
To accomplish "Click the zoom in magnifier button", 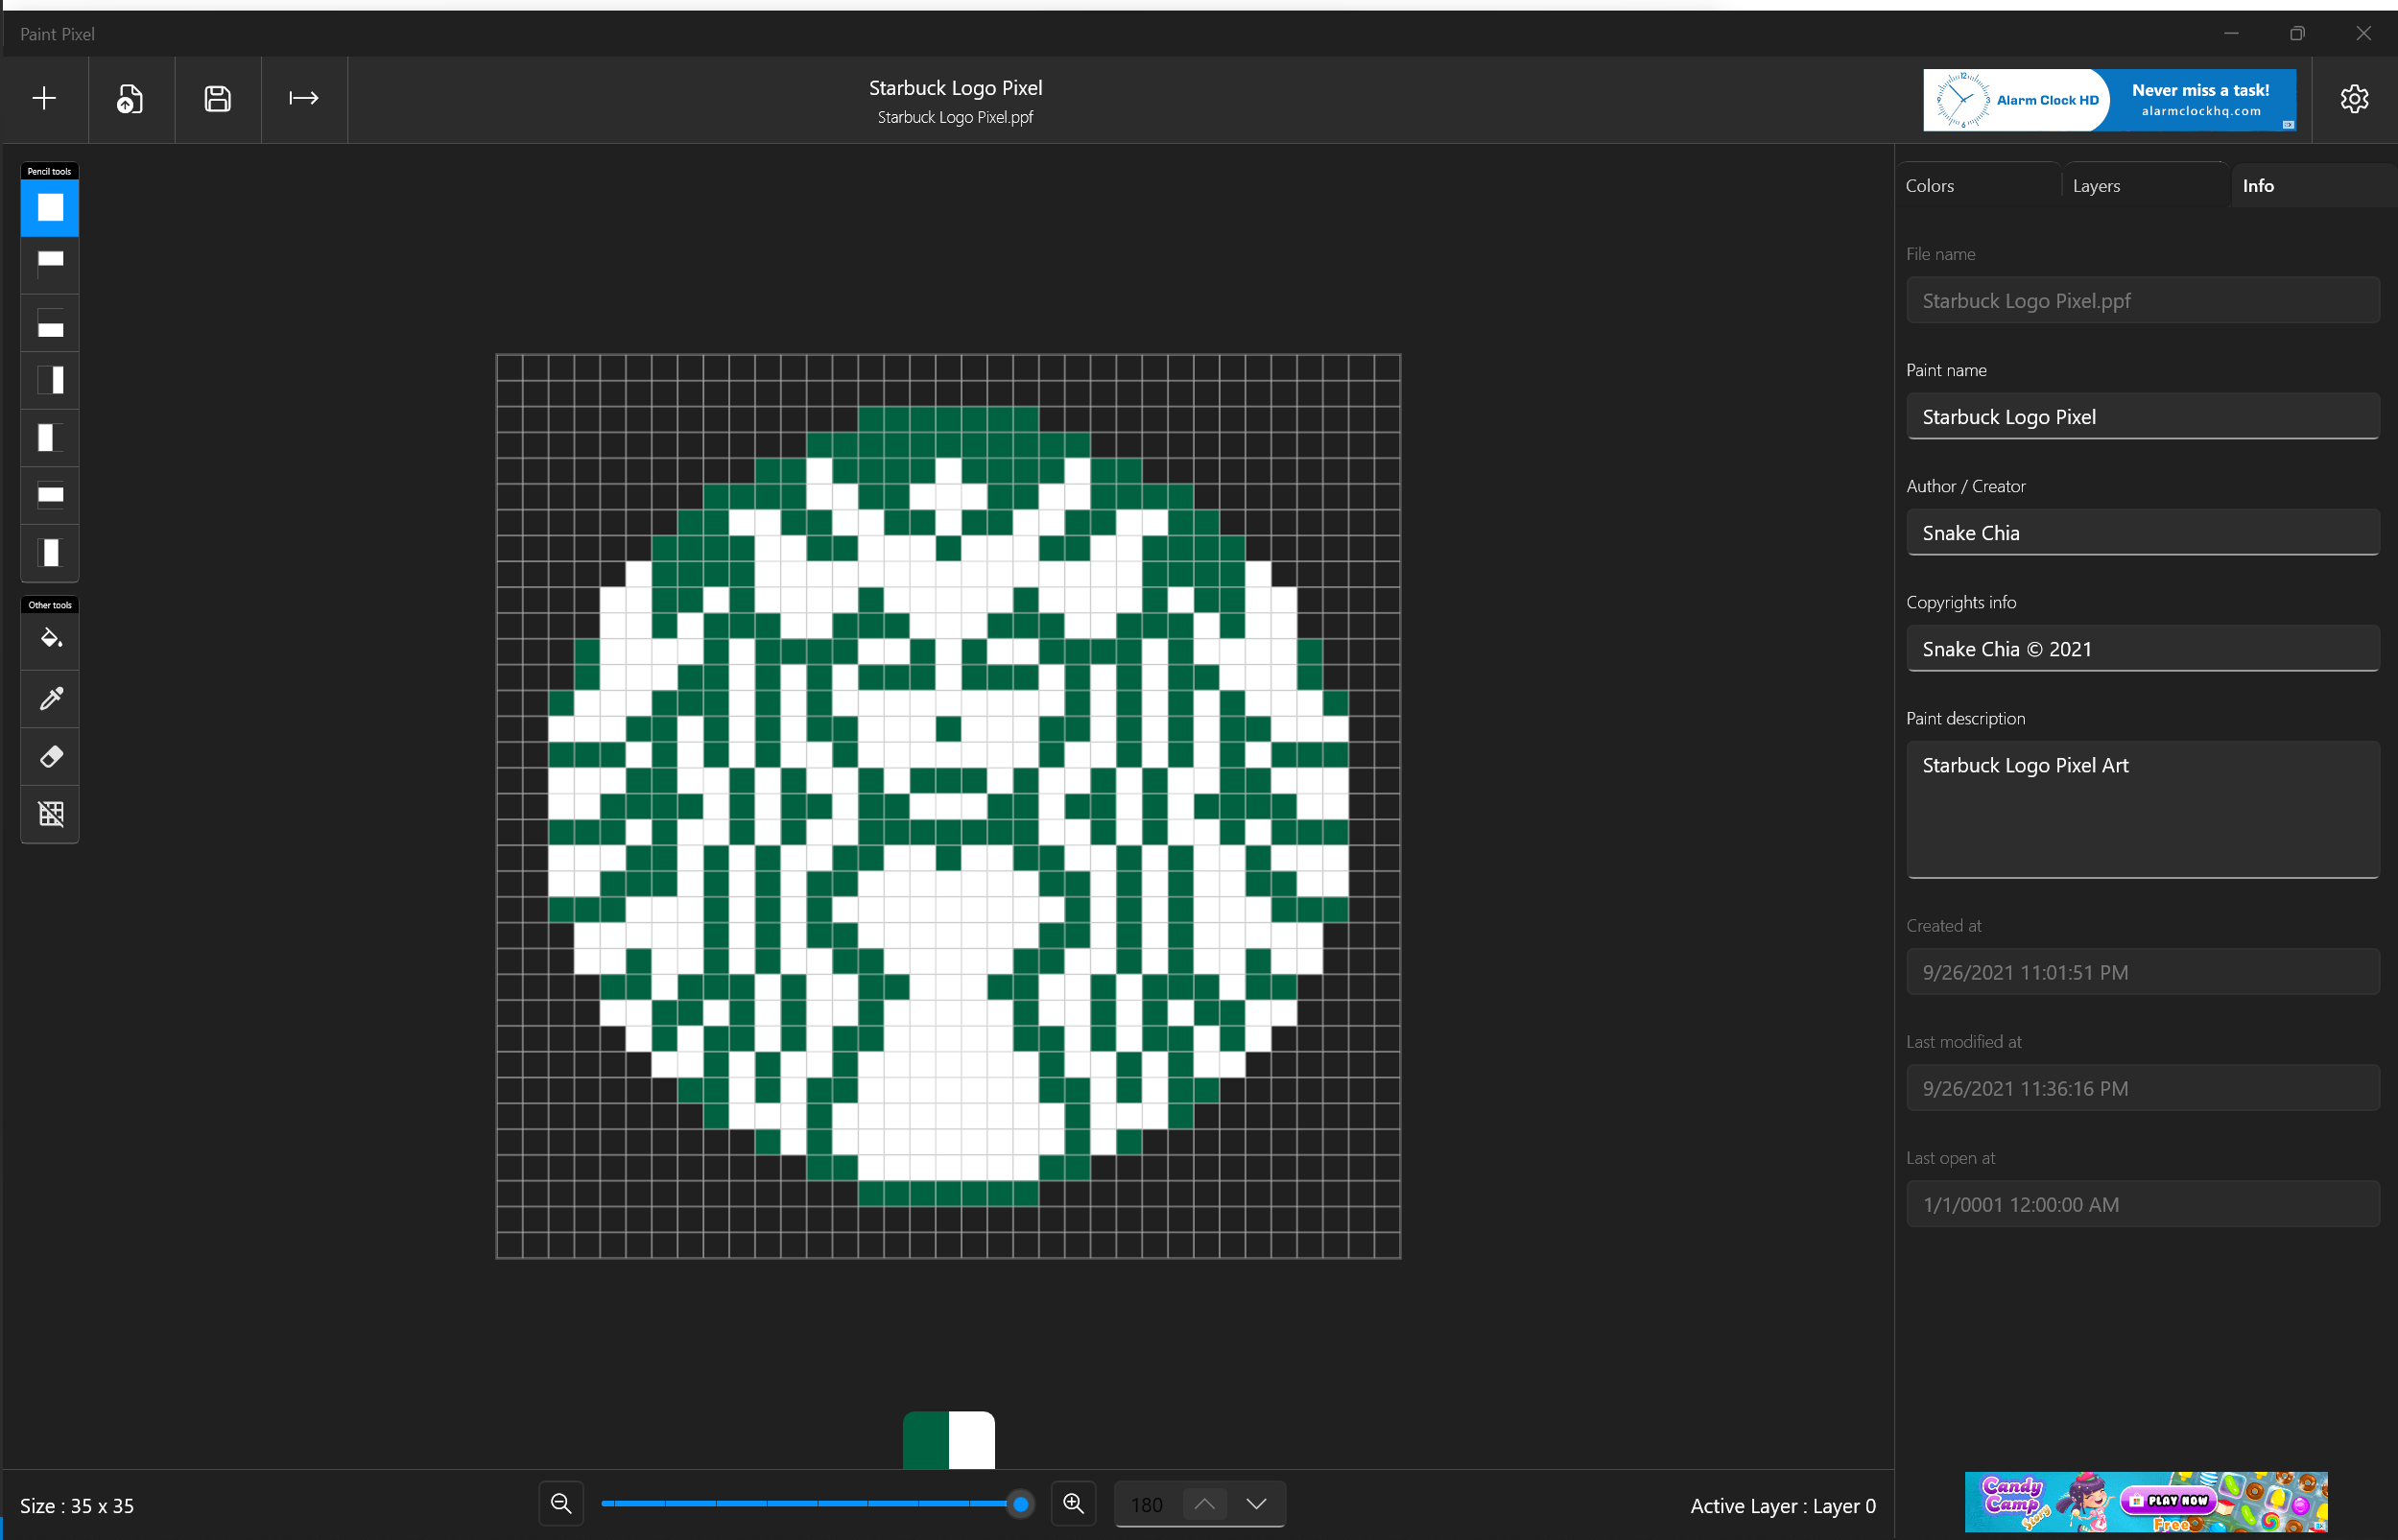I will 1073,1503.
